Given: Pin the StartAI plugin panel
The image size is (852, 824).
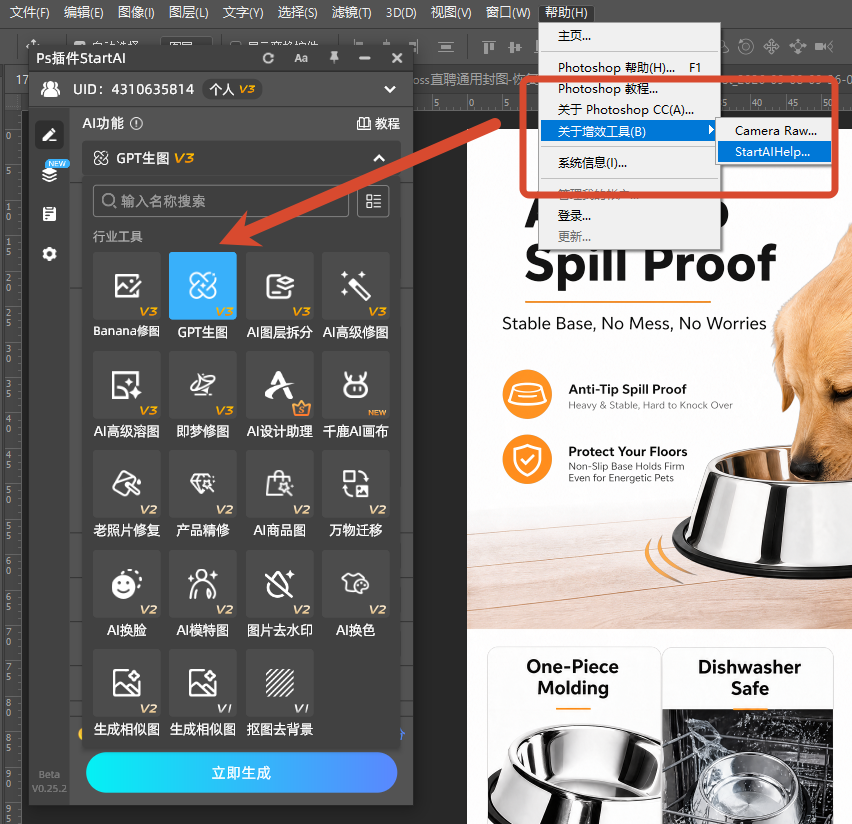Looking at the screenshot, I should coord(334,58).
